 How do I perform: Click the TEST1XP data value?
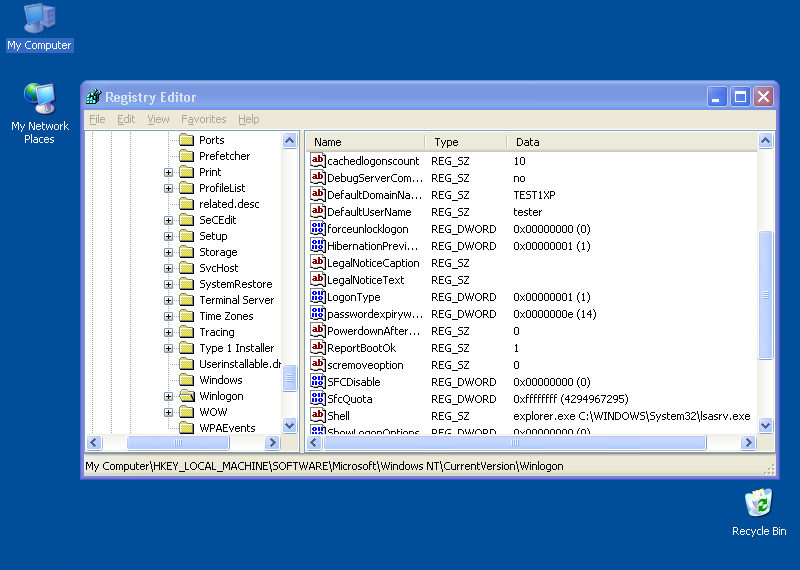coord(534,195)
